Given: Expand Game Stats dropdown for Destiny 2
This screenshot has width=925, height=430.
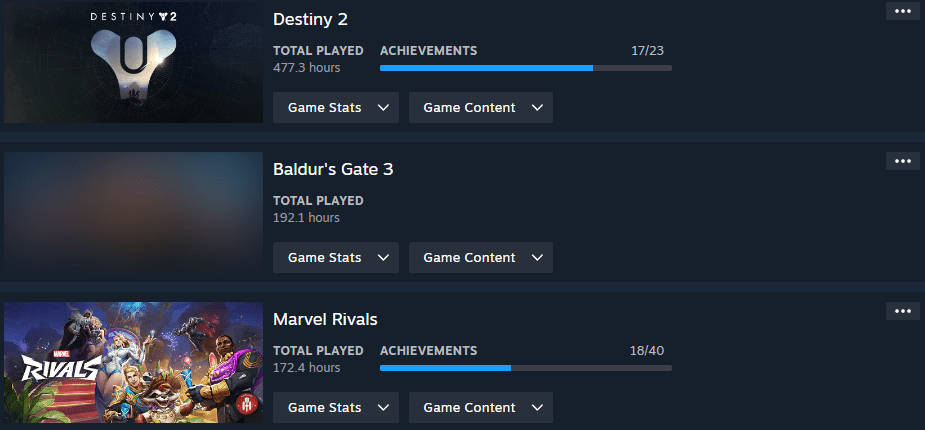Looking at the screenshot, I should (336, 107).
